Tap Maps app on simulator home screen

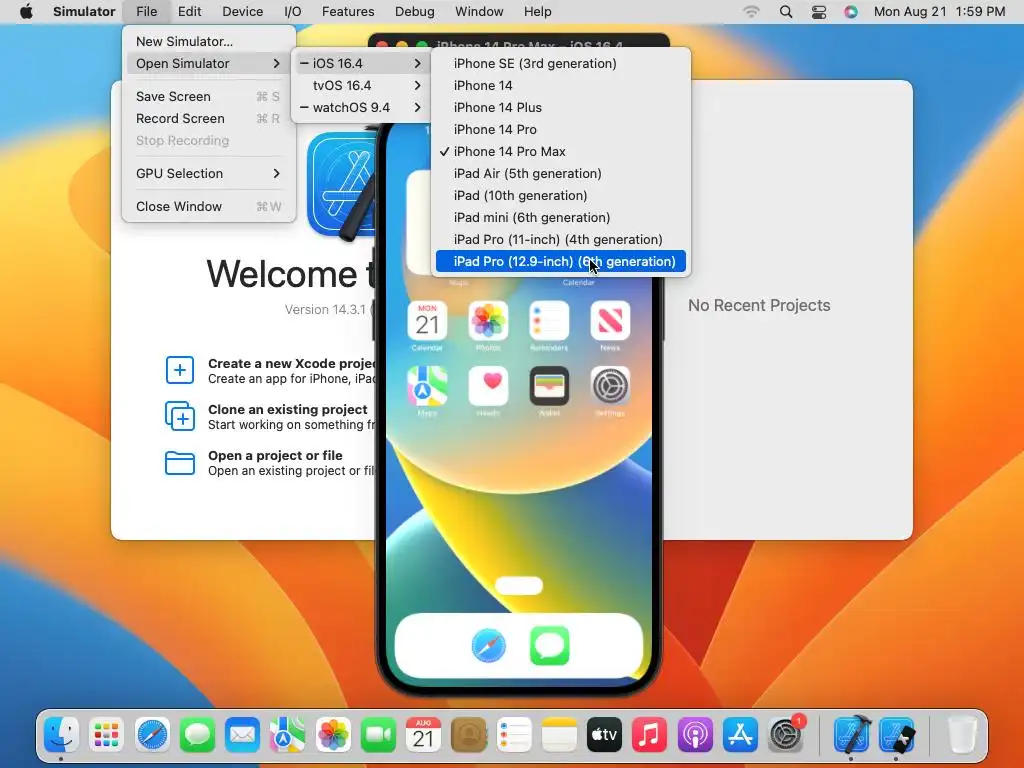[427, 386]
